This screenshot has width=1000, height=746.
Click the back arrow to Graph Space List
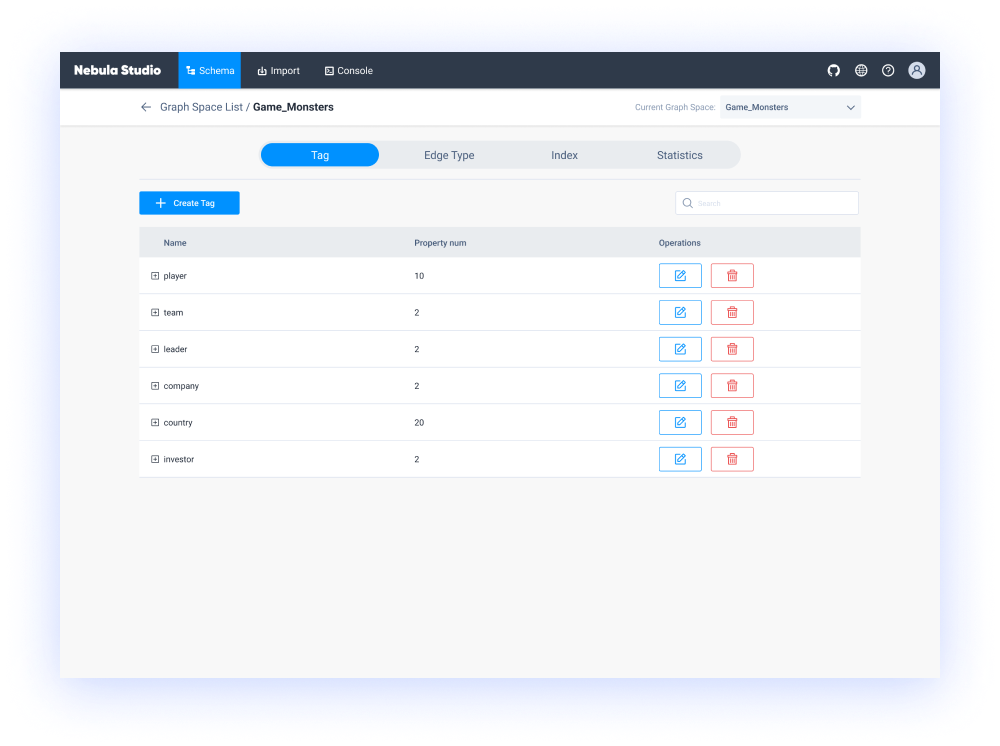point(145,106)
